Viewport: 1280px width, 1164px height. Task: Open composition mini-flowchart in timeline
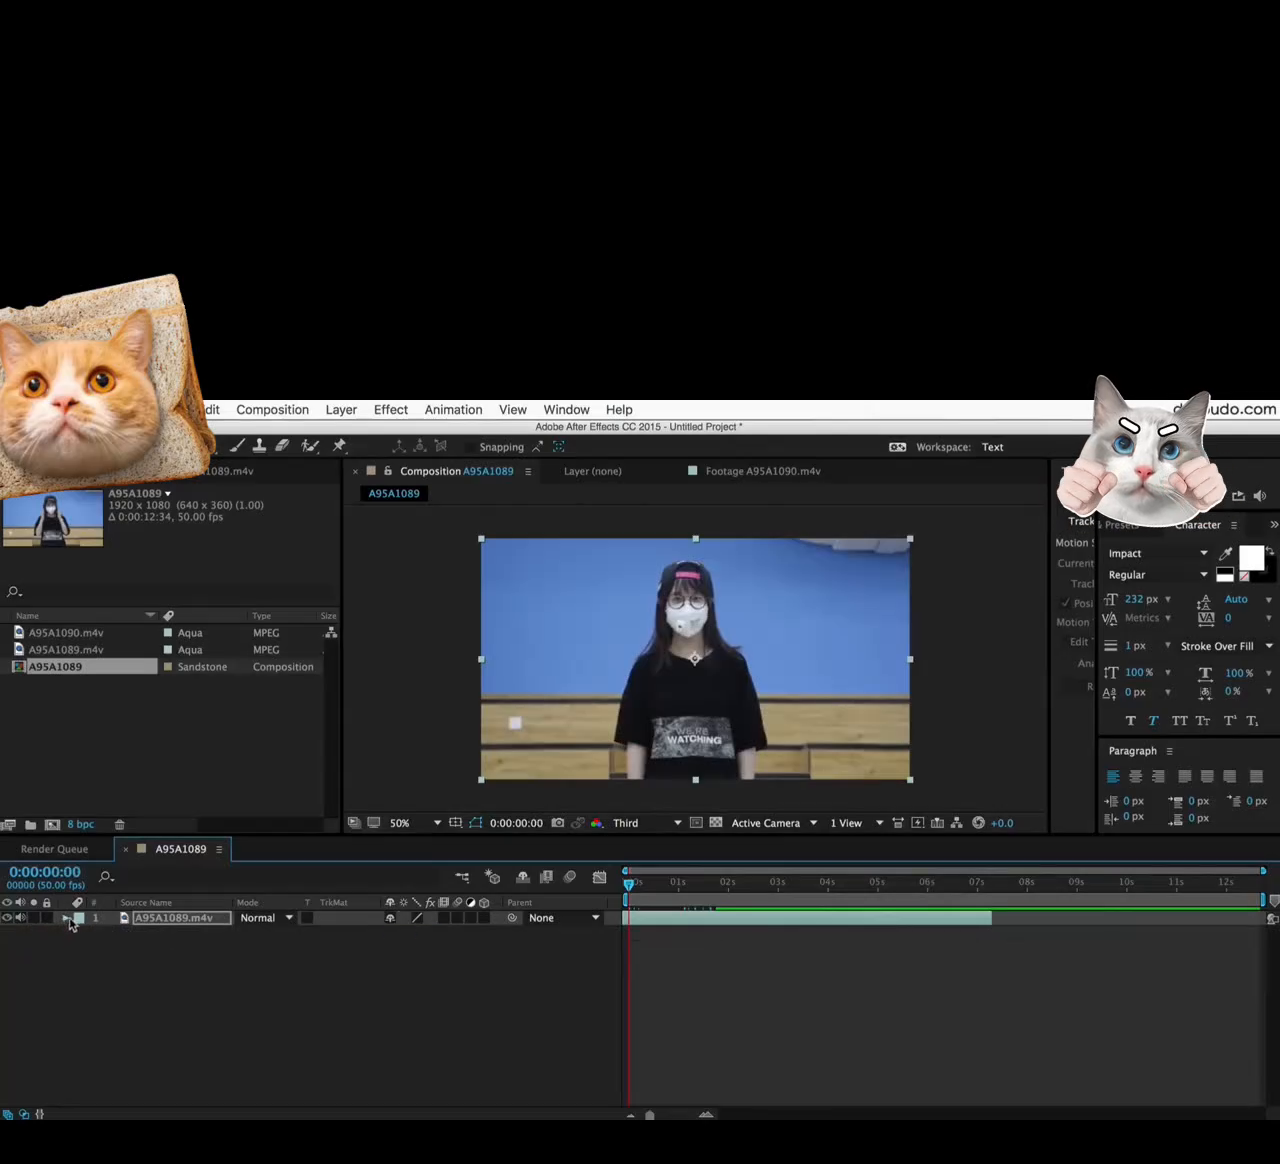coord(462,877)
